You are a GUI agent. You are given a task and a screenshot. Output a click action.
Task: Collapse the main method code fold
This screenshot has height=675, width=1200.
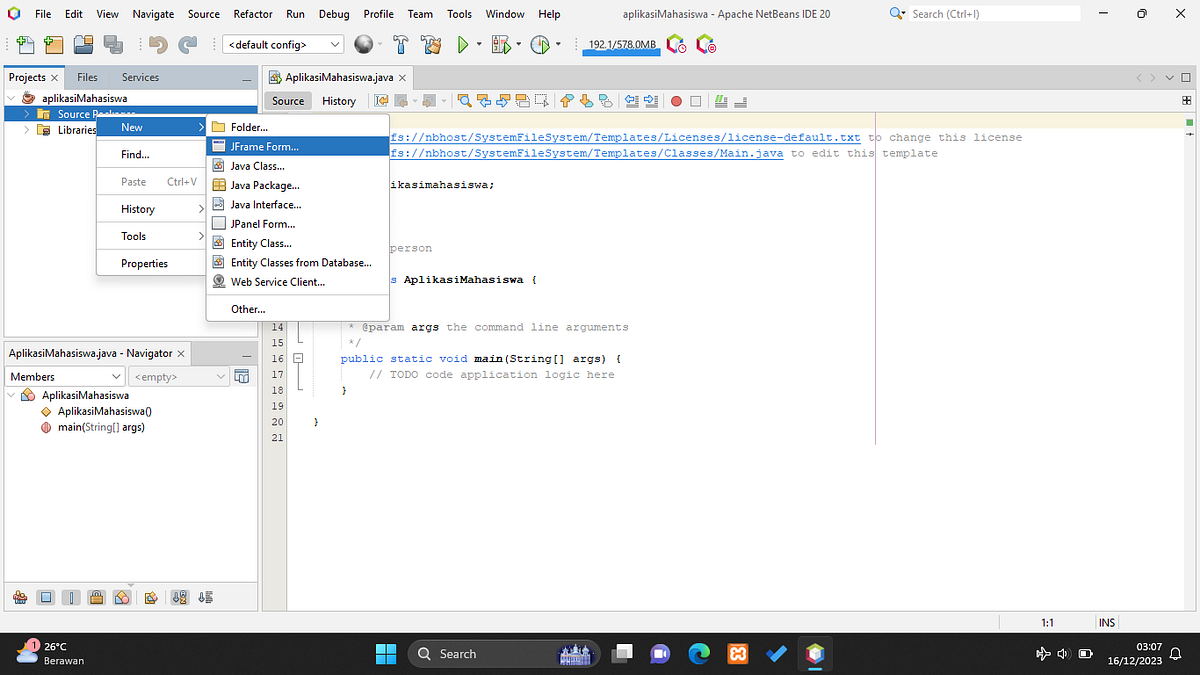297,358
